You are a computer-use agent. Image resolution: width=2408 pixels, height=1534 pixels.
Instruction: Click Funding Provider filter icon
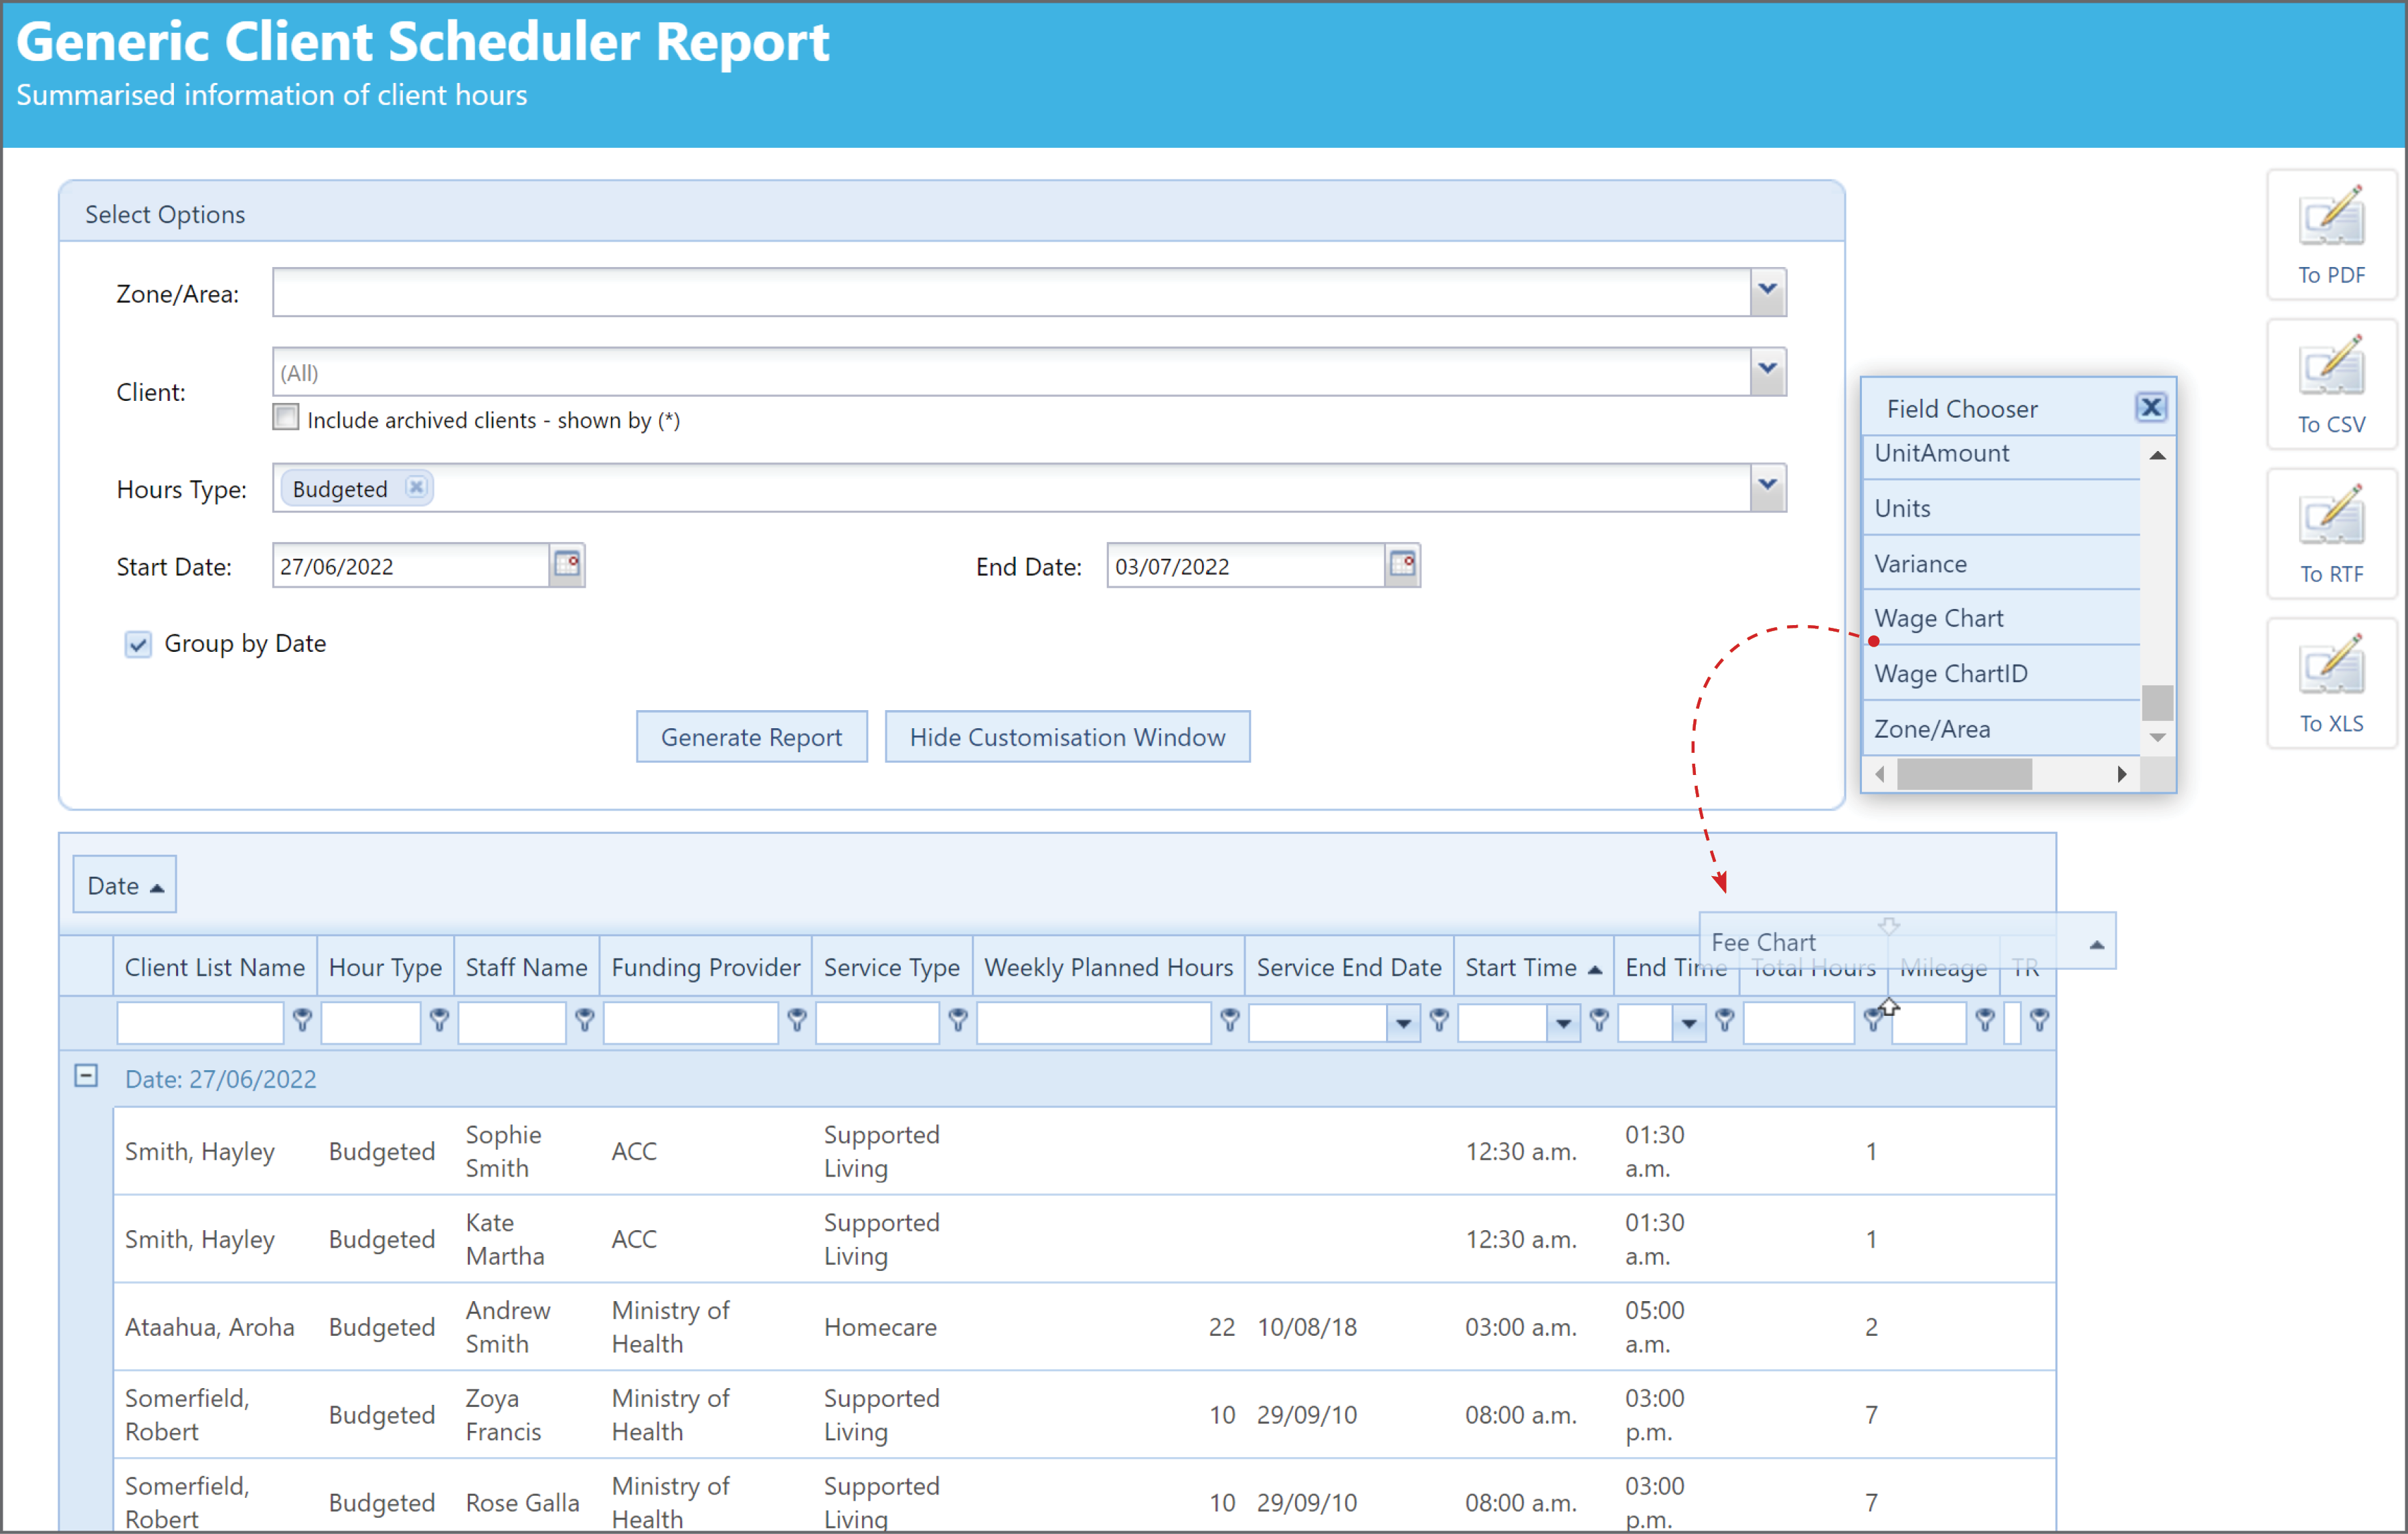pos(797,1019)
